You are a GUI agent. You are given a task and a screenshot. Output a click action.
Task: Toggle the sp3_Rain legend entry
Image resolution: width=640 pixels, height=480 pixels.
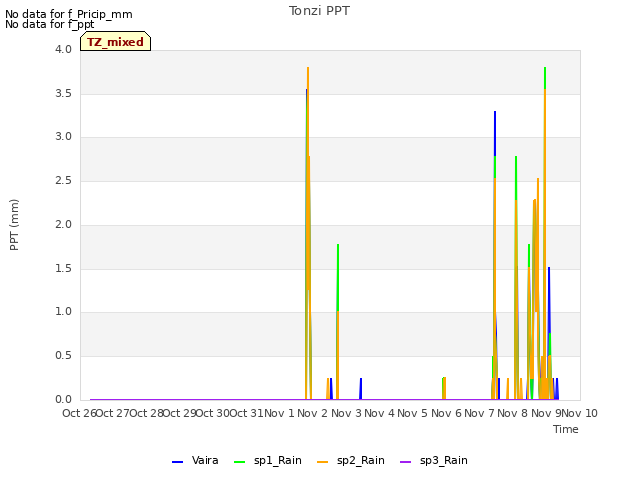pos(433,461)
